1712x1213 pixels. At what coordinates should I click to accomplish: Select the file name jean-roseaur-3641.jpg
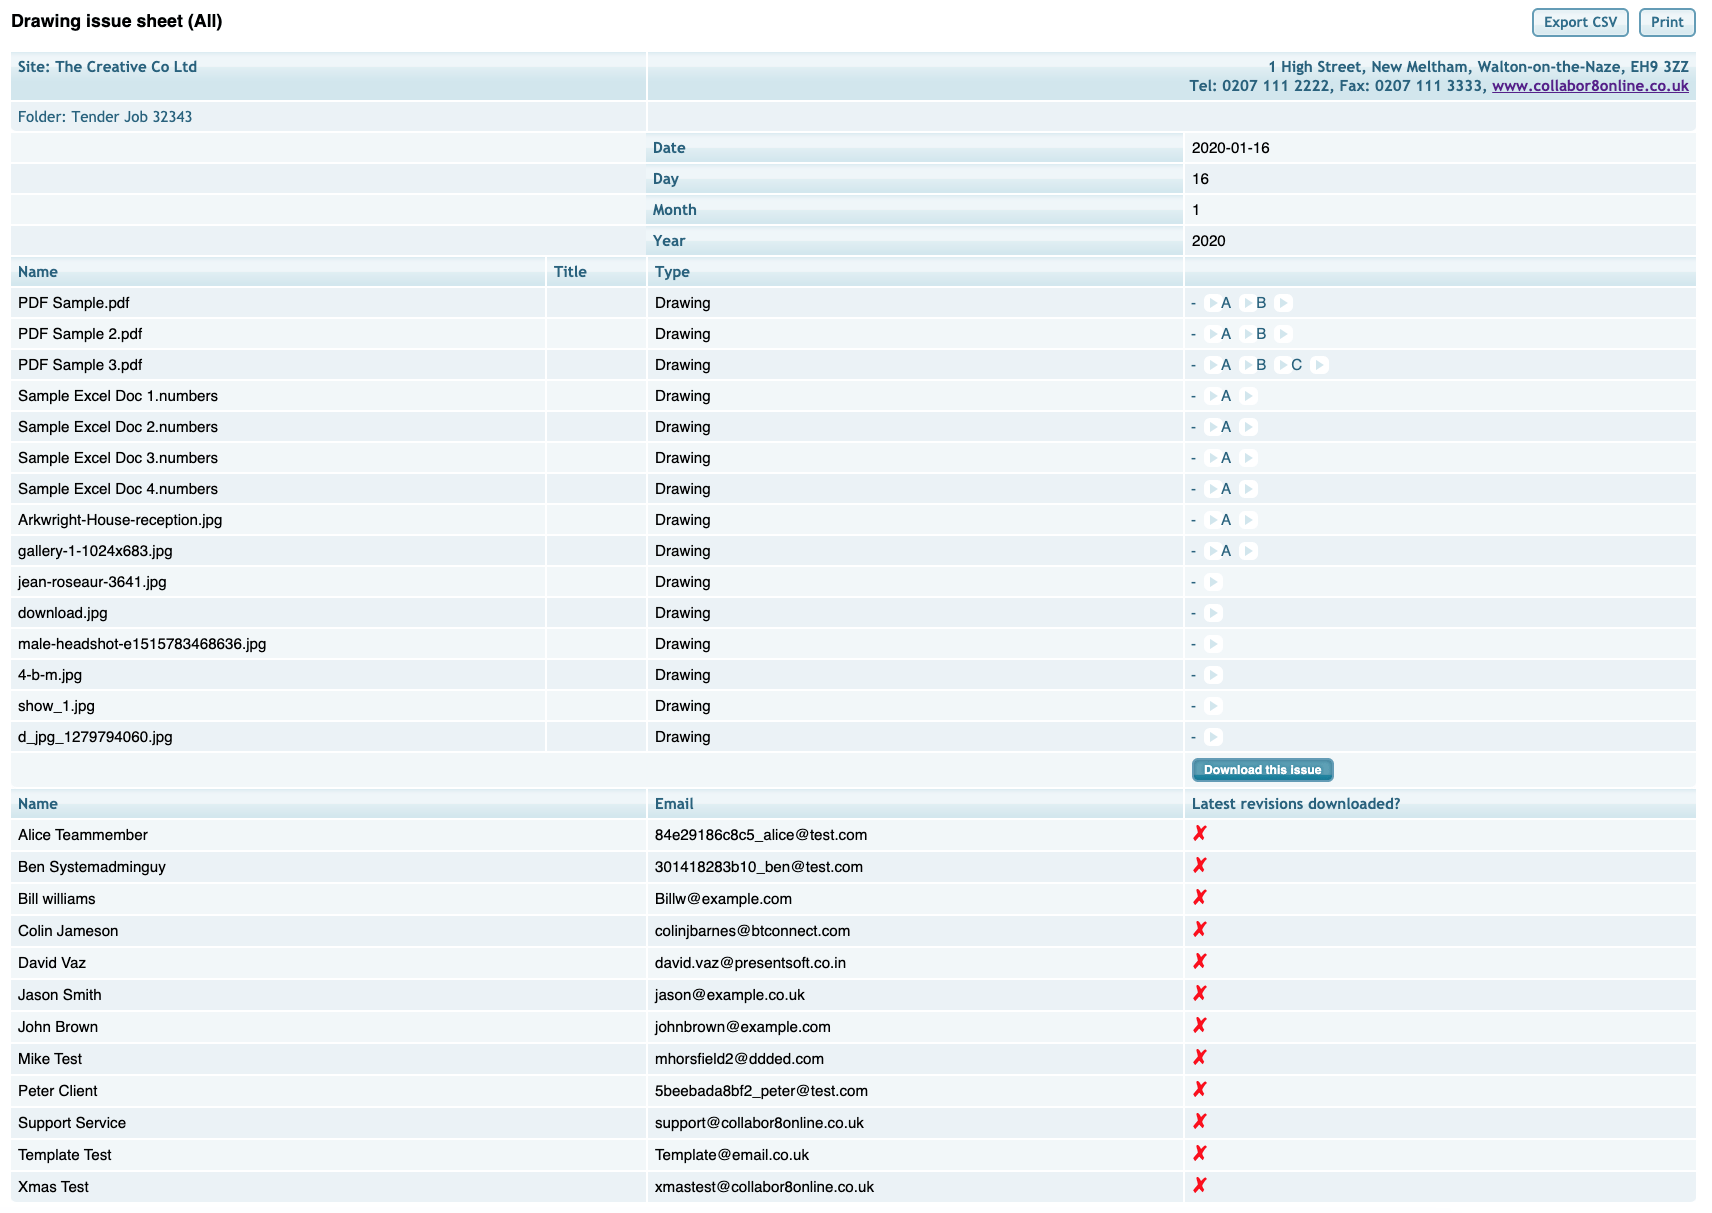point(92,582)
